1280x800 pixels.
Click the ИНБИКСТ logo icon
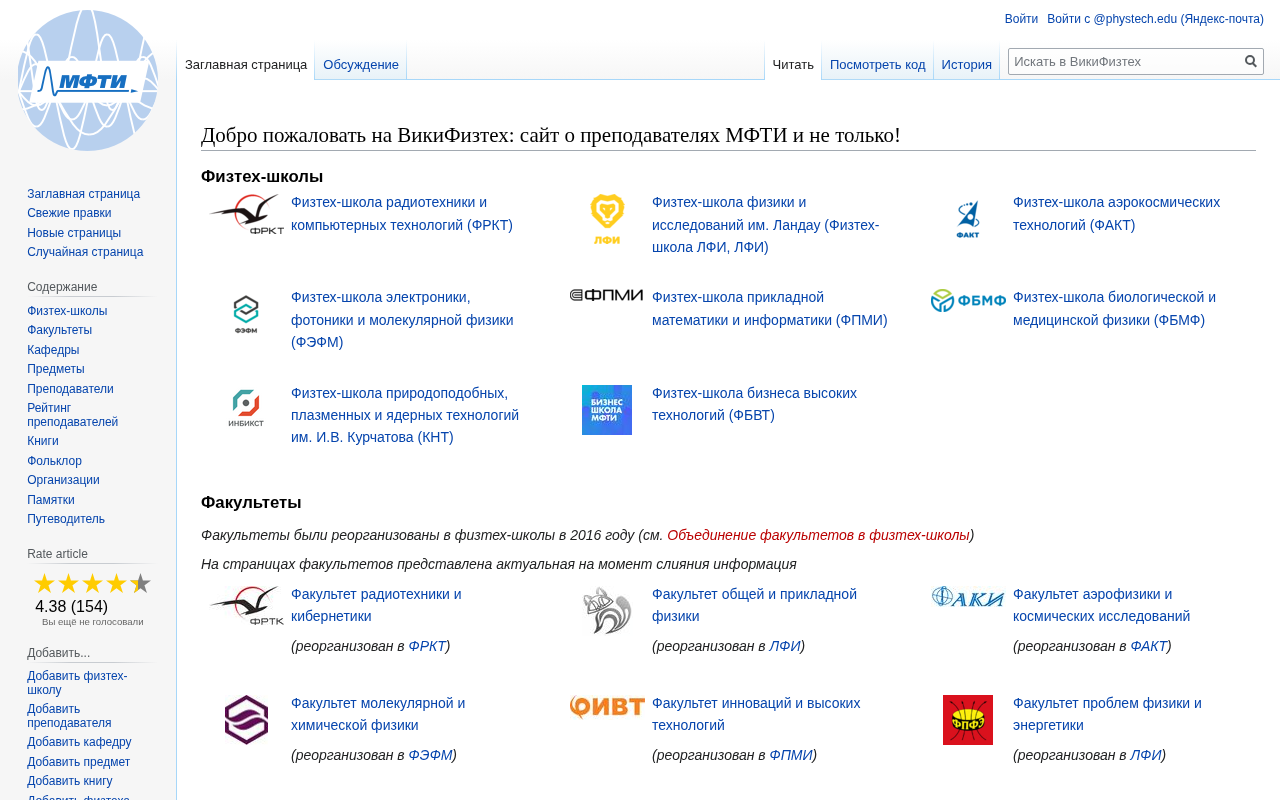(x=246, y=408)
